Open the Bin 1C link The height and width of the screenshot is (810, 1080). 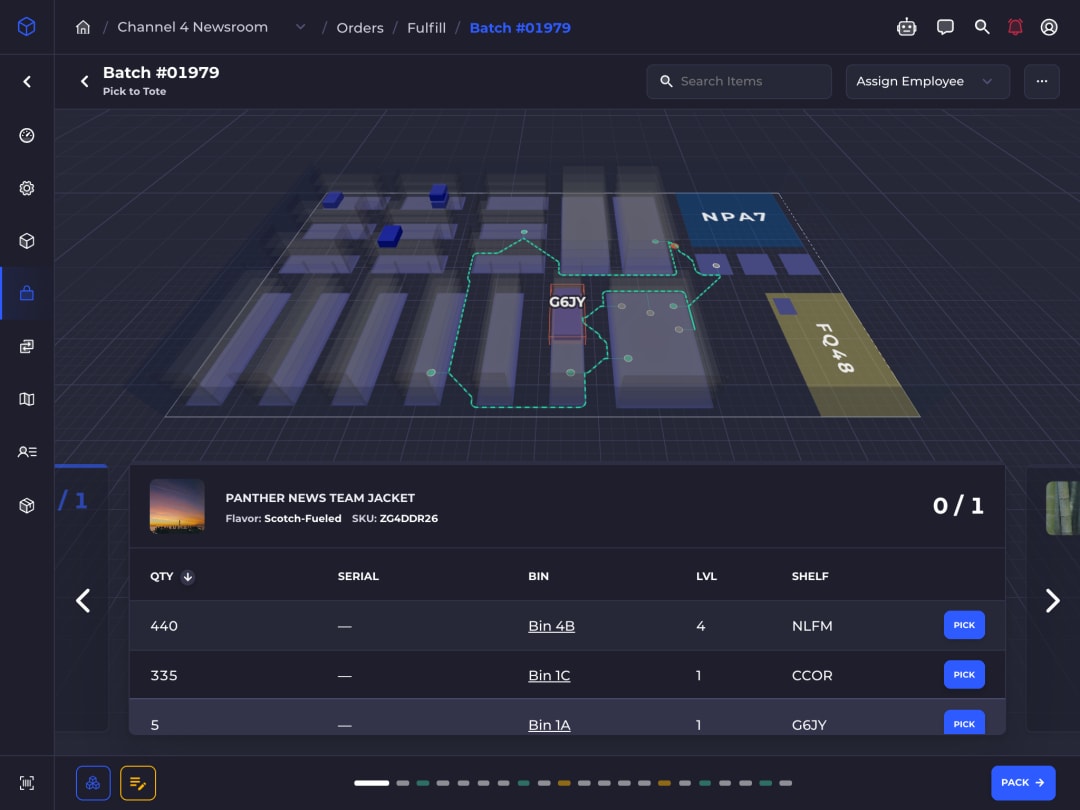(549, 676)
